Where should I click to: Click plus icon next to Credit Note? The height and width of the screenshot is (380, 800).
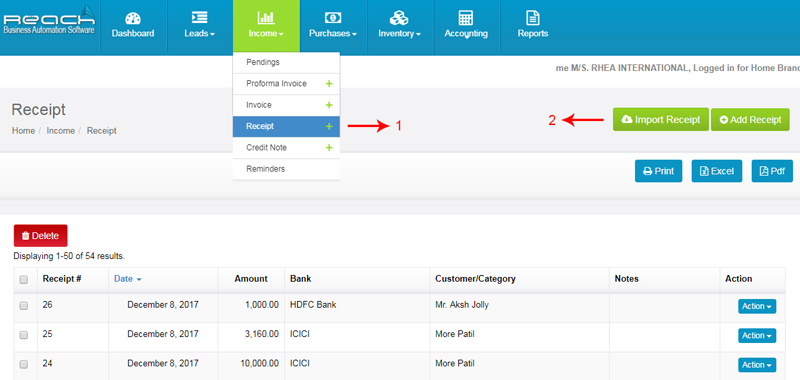pyautogui.click(x=329, y=147)
